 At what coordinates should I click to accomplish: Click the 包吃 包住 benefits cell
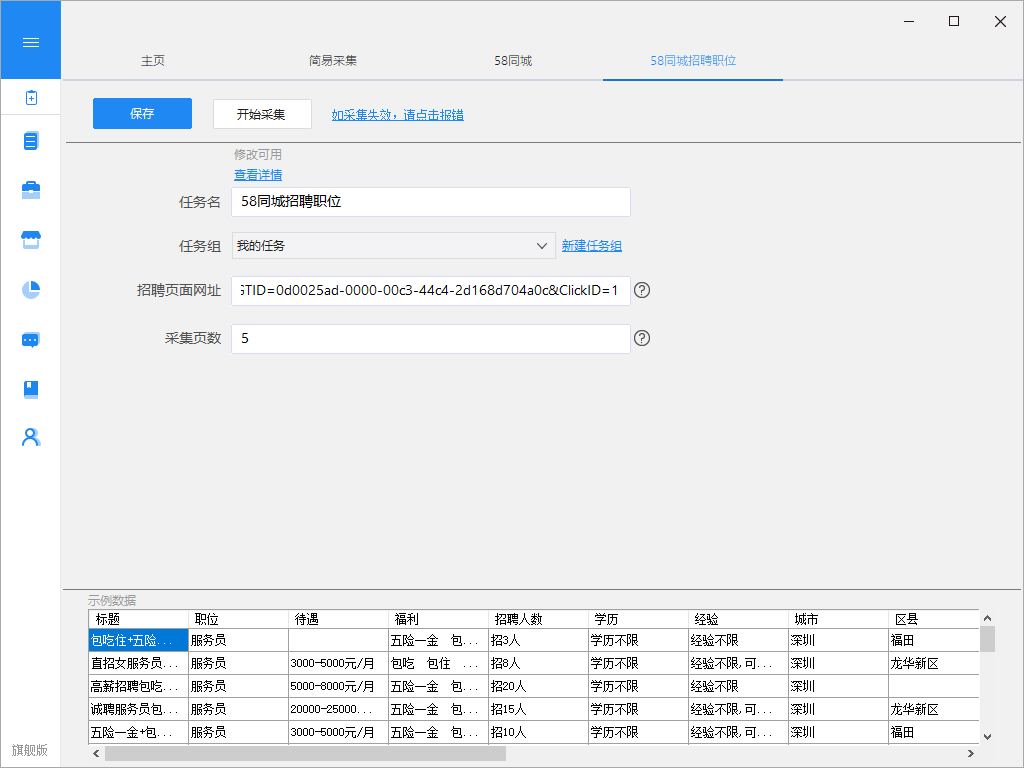coord(438,664)
